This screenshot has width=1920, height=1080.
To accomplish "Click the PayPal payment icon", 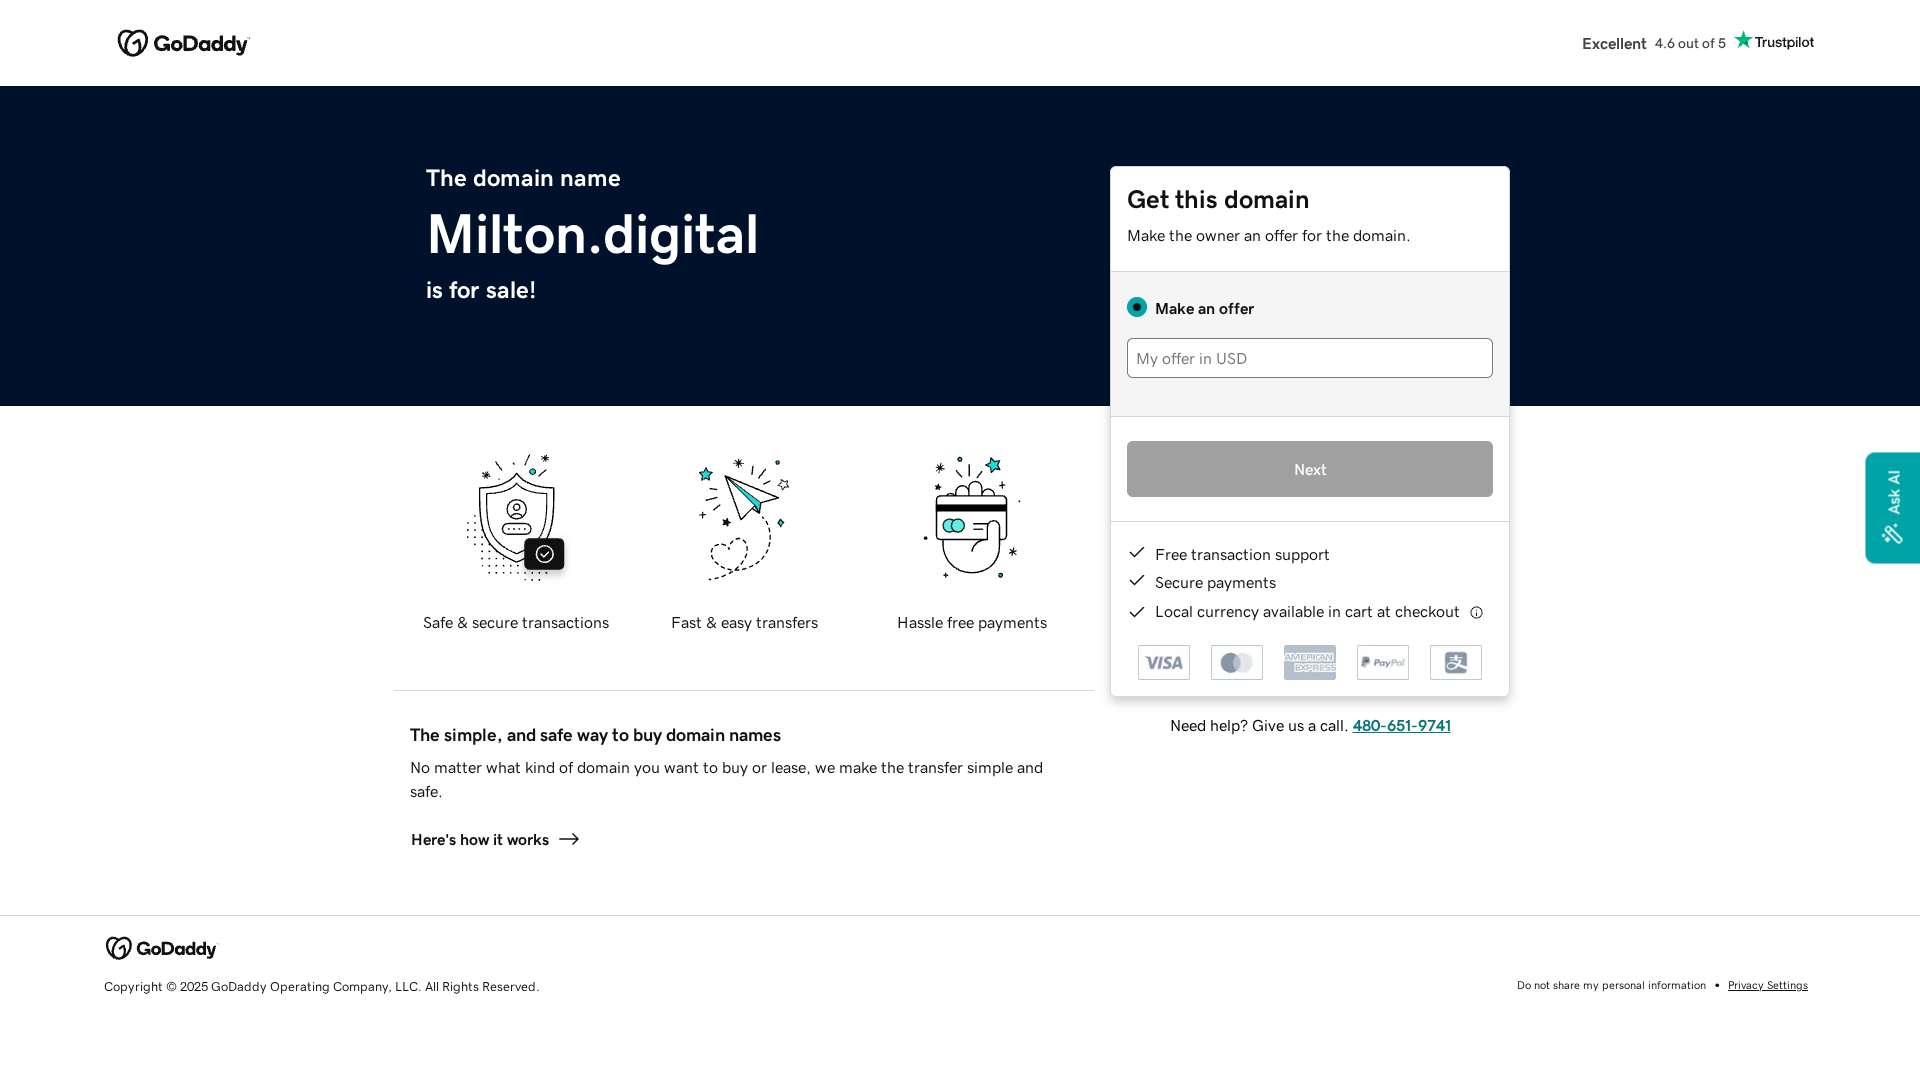I will click(1382, 662).
